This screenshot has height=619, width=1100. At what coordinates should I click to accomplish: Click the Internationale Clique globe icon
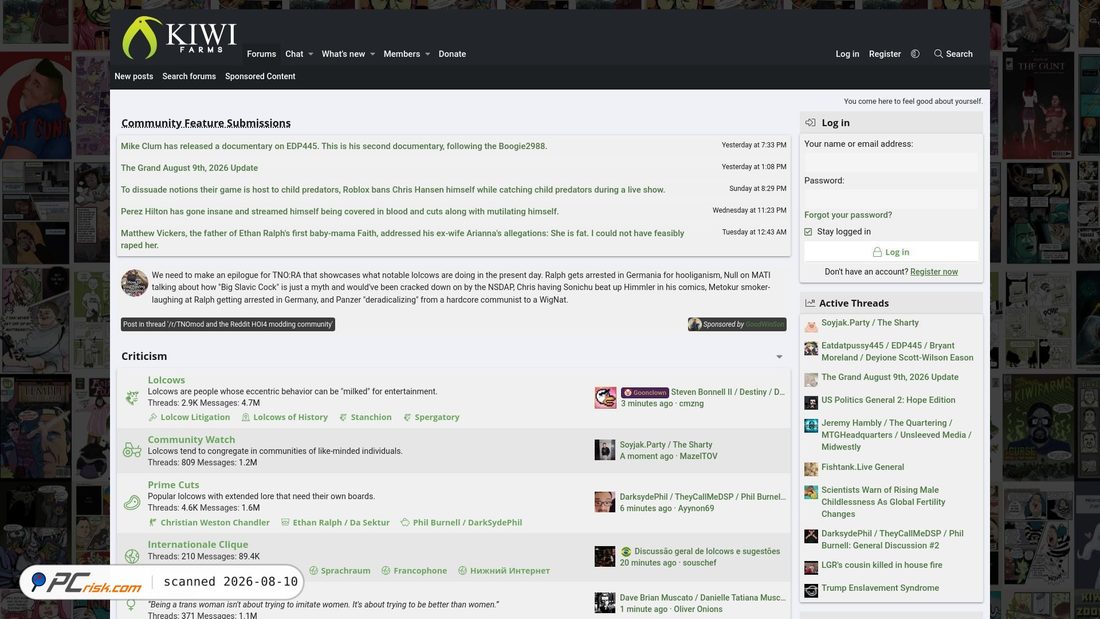(132, 556)
